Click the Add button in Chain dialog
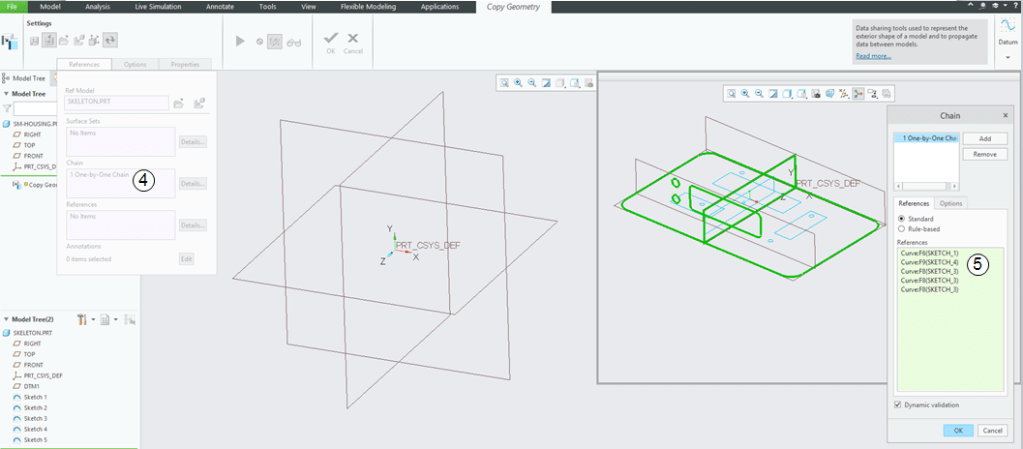Viewport: 1023px width, 449px height. (x=984, y=139)
